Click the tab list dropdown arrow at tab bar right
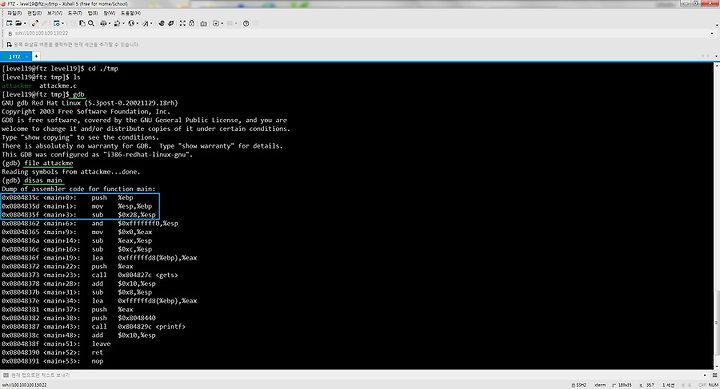 pyautogui.click(x=715, y=56)
